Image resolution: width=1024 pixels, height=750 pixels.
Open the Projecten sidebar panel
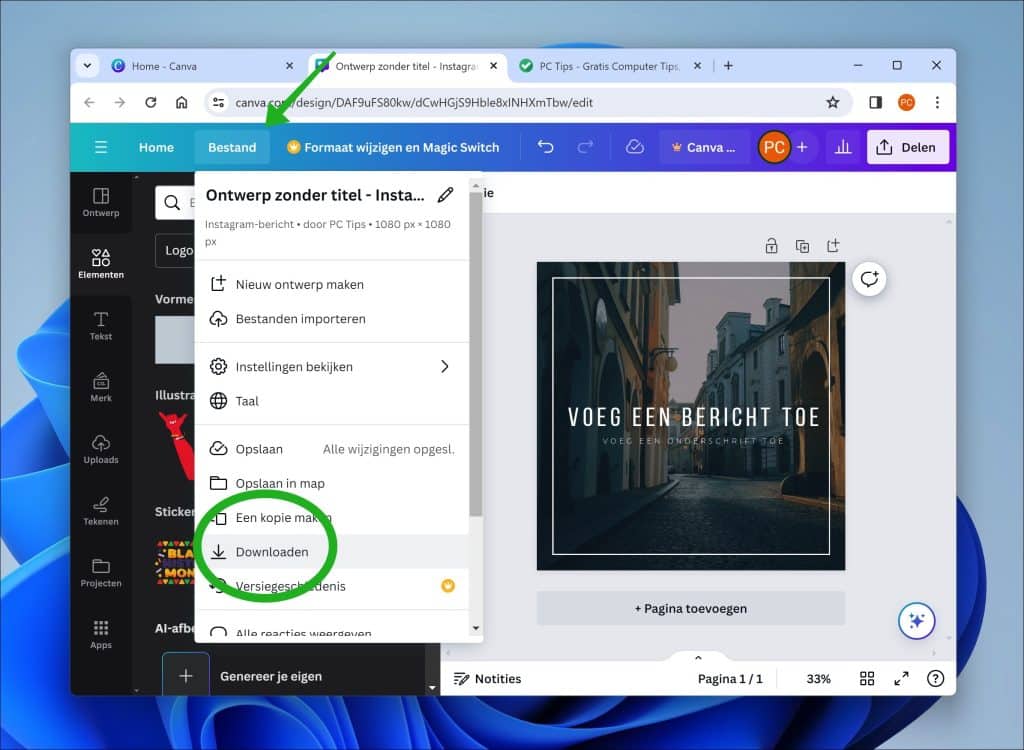coord(101,573)
